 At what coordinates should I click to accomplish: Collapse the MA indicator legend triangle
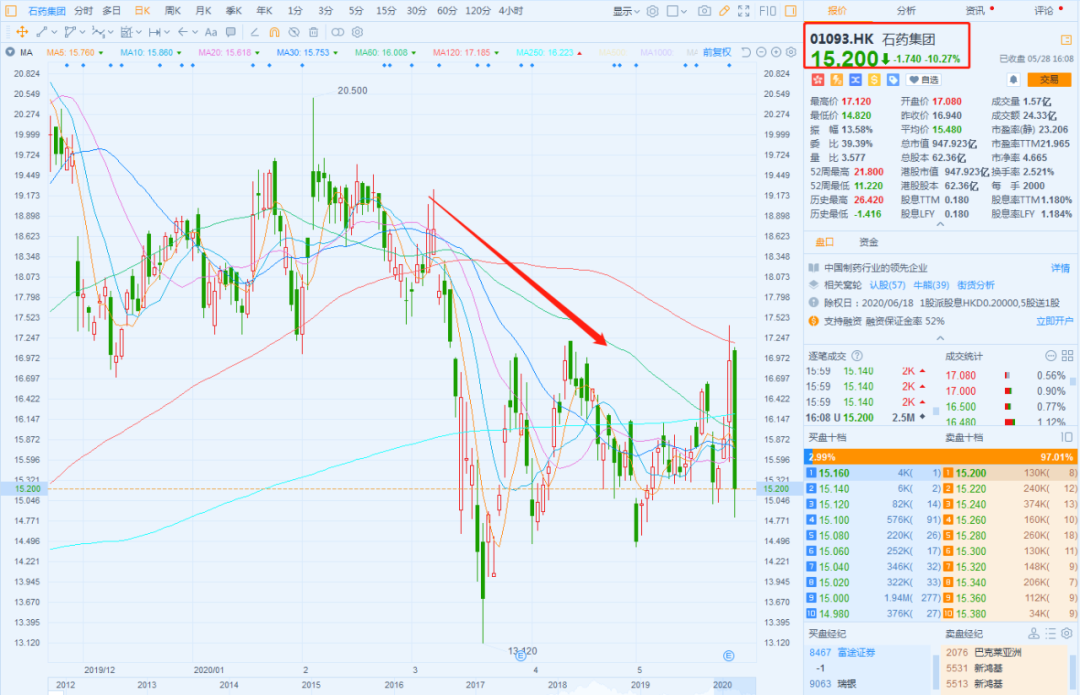click(10, 52)
